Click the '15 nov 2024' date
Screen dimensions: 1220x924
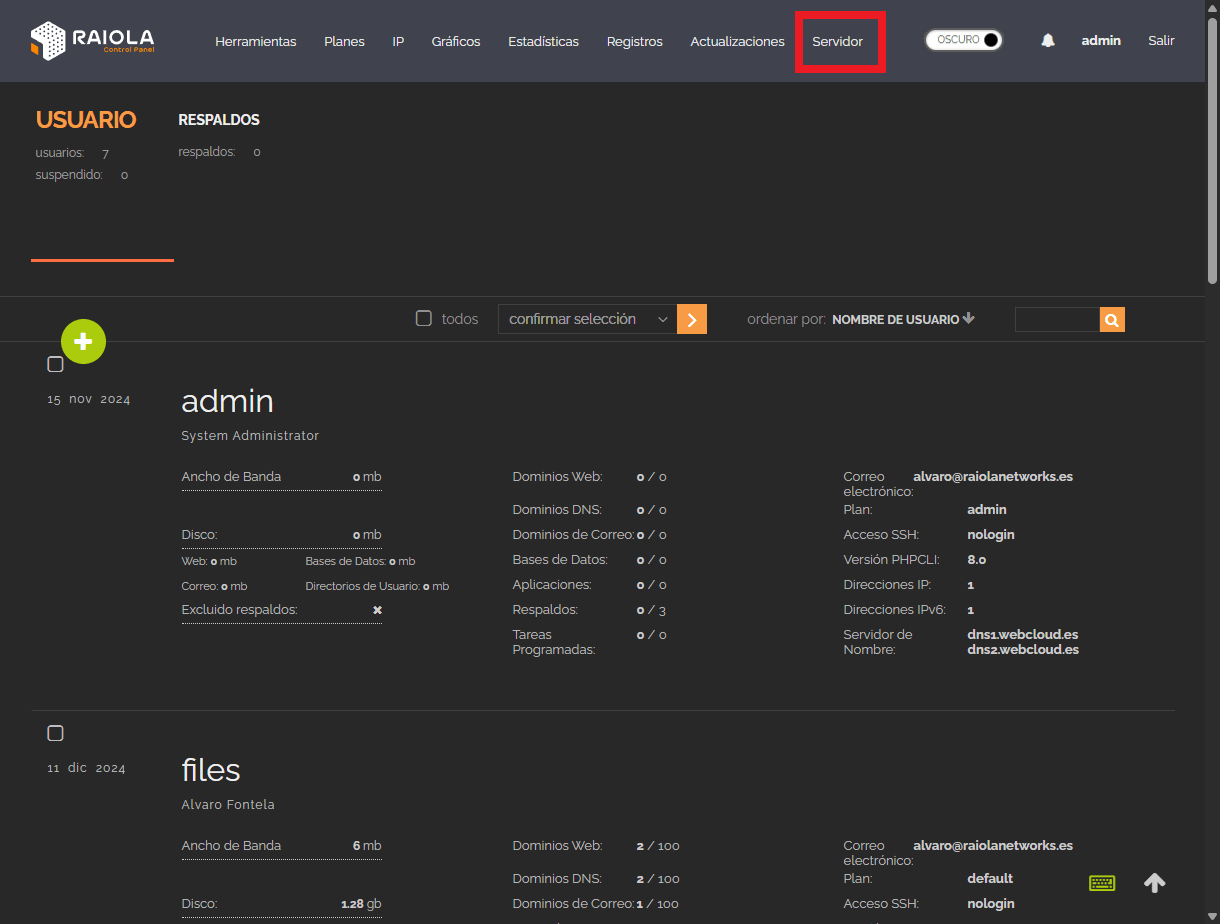pos(89,400)
